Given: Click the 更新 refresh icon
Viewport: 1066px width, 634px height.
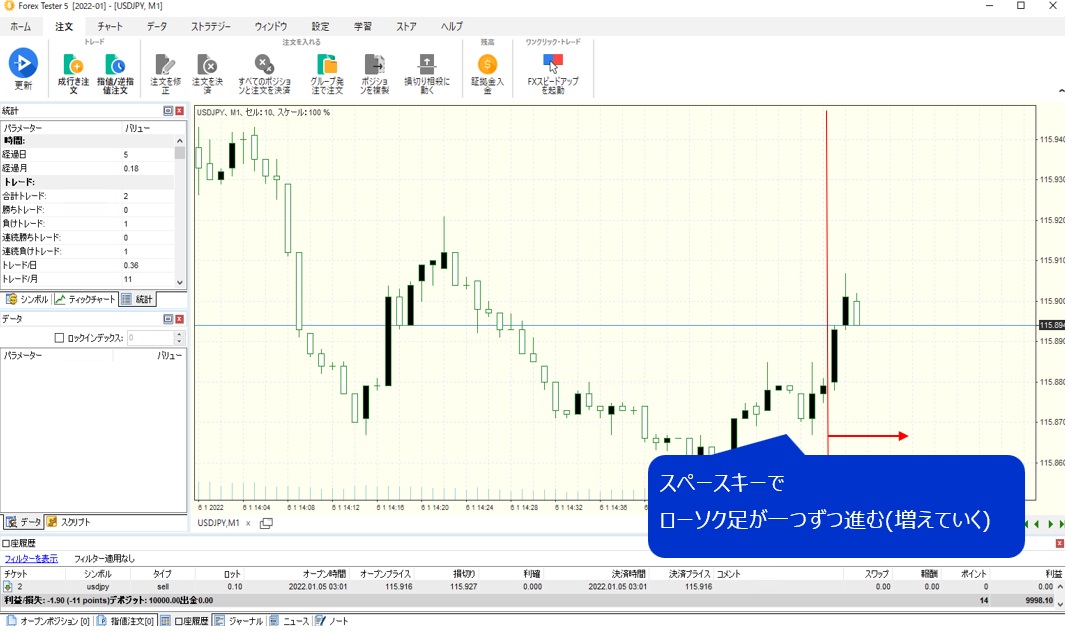Looking at the screenshot, I should click(23, 64).
